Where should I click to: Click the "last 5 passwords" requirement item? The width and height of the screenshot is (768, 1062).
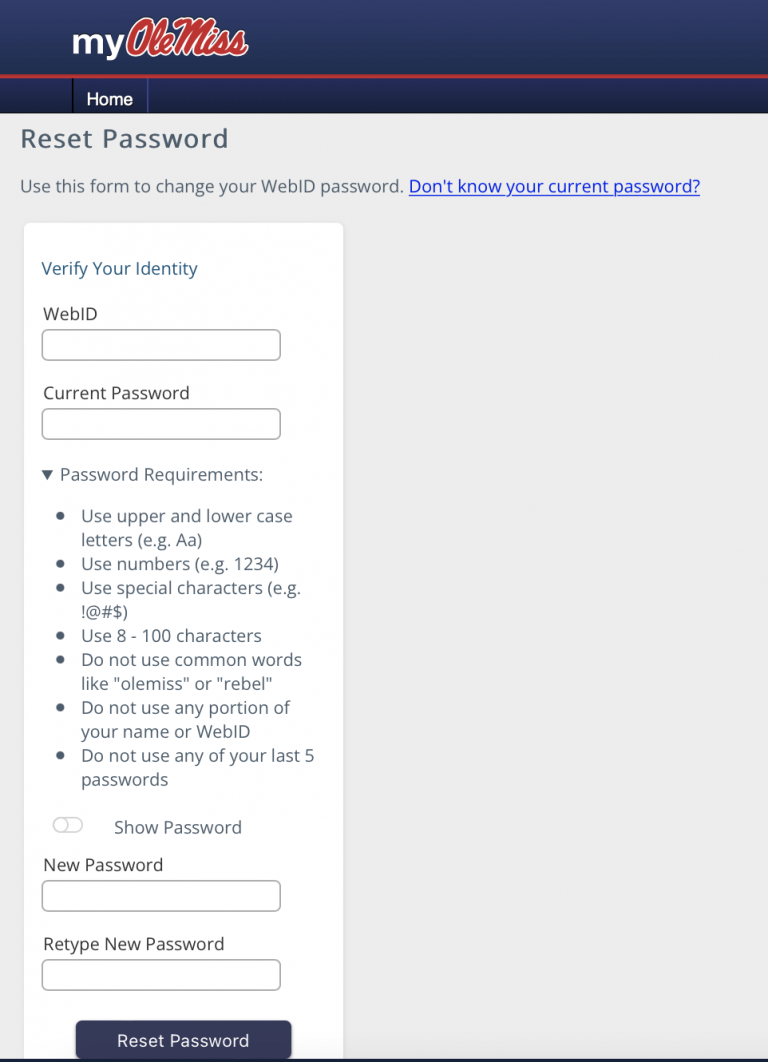[198, 767]
